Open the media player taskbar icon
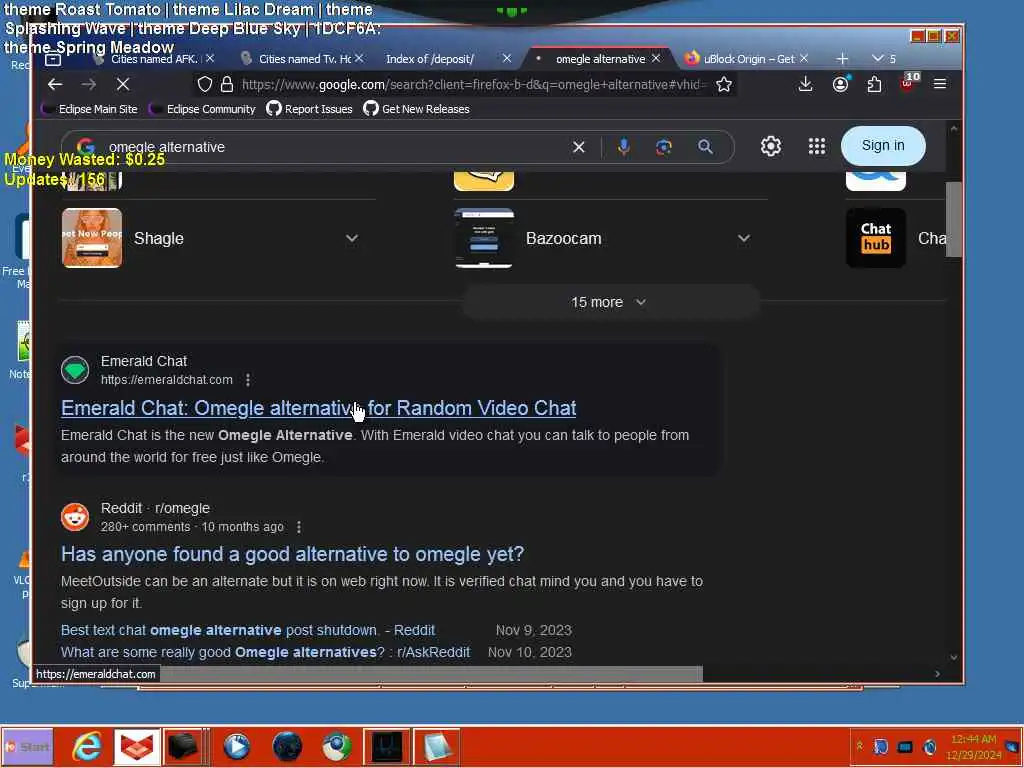 point(236,746)
